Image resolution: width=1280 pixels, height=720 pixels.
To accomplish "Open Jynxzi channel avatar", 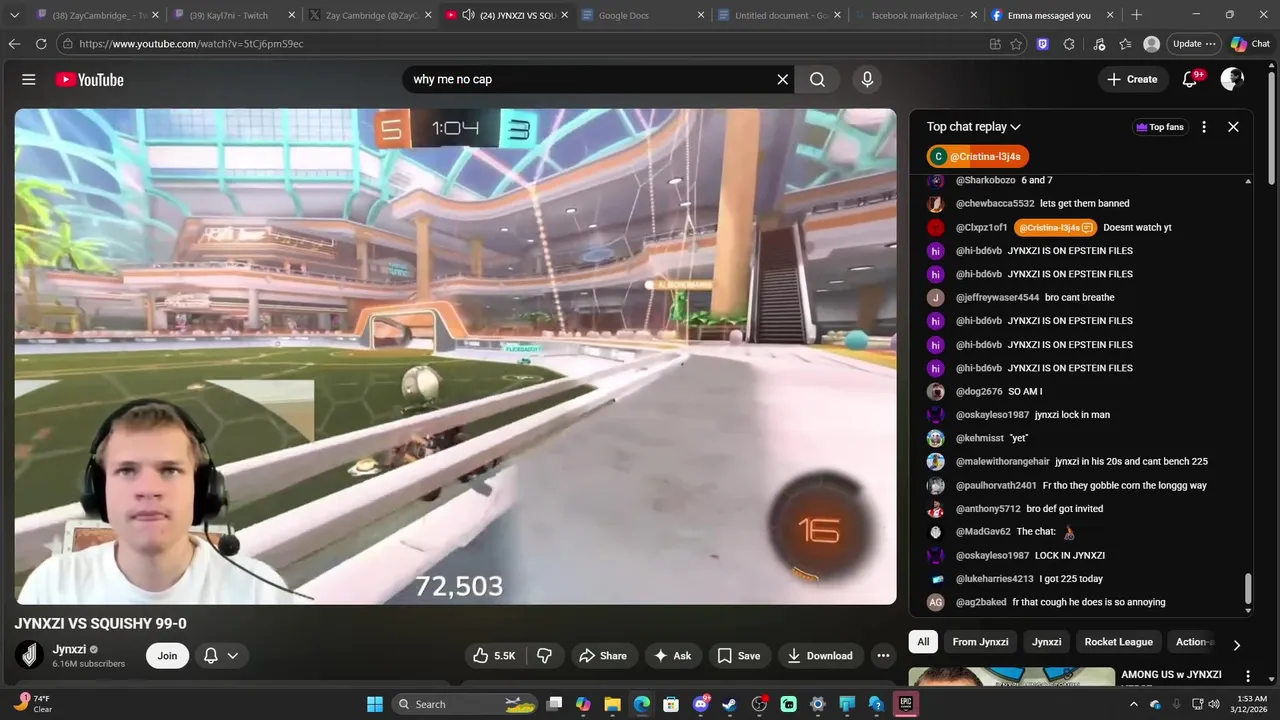I will [x=29, y=655].
